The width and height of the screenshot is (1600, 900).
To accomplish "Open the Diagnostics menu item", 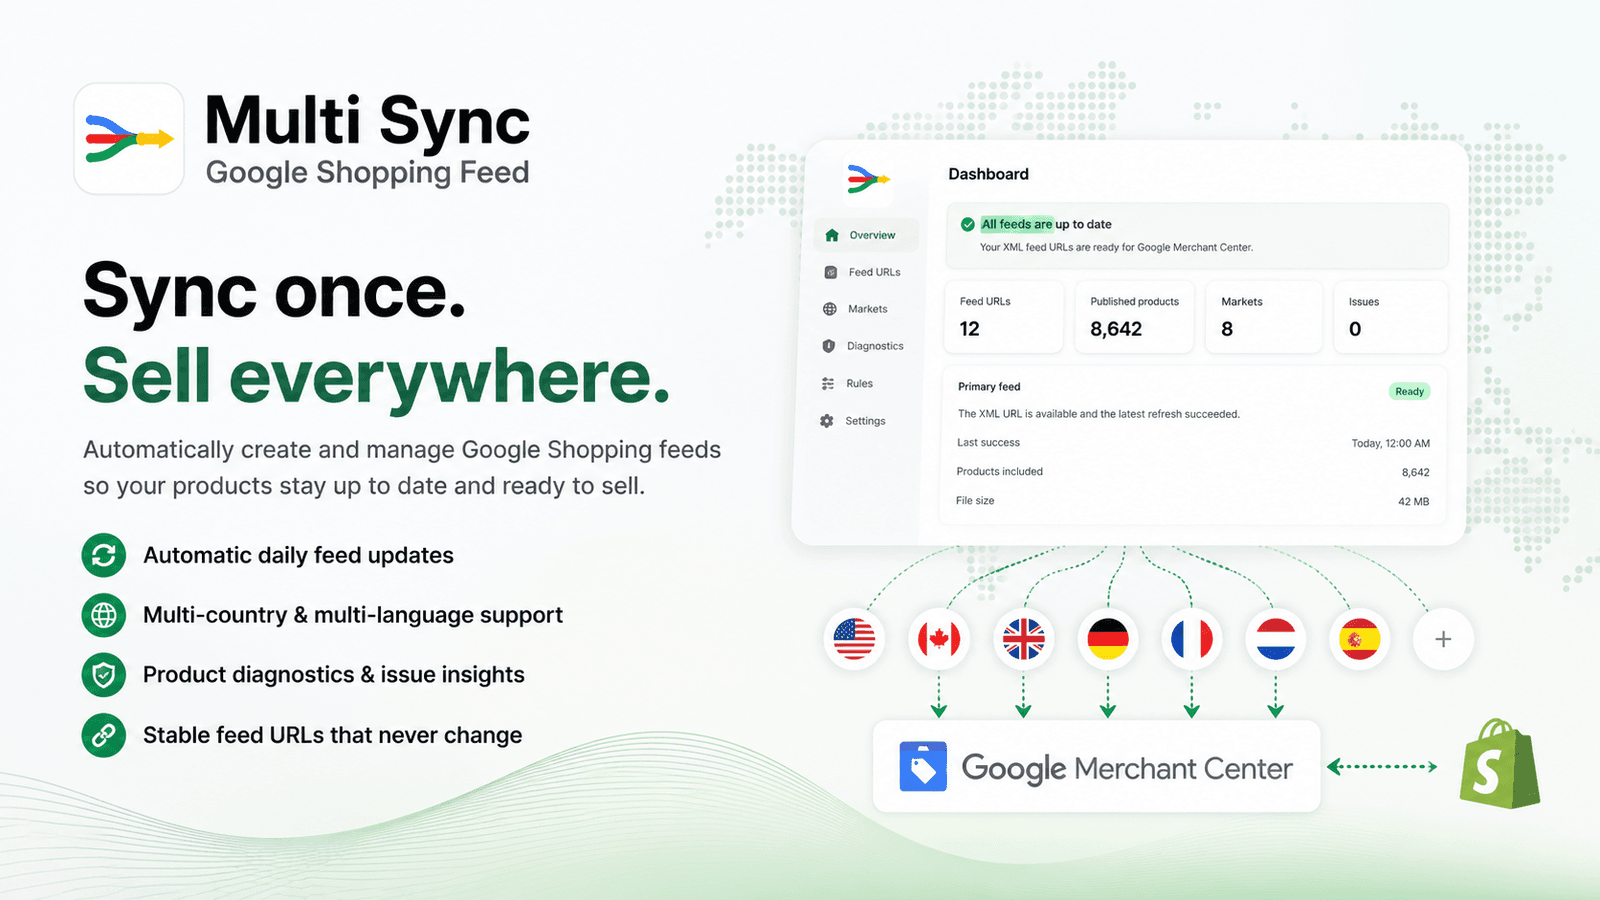I will (864, 346).
